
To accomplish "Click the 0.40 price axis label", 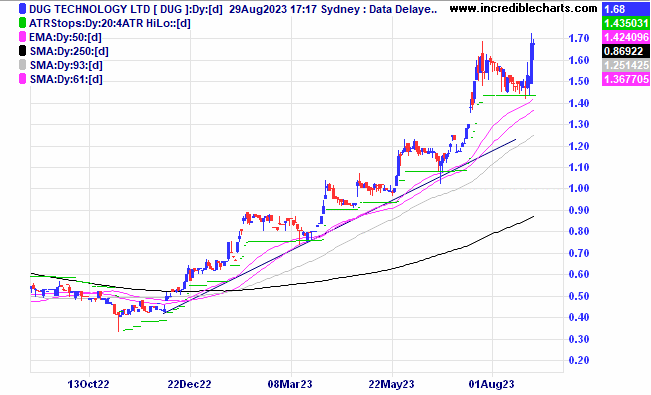I will coord(578,317).
